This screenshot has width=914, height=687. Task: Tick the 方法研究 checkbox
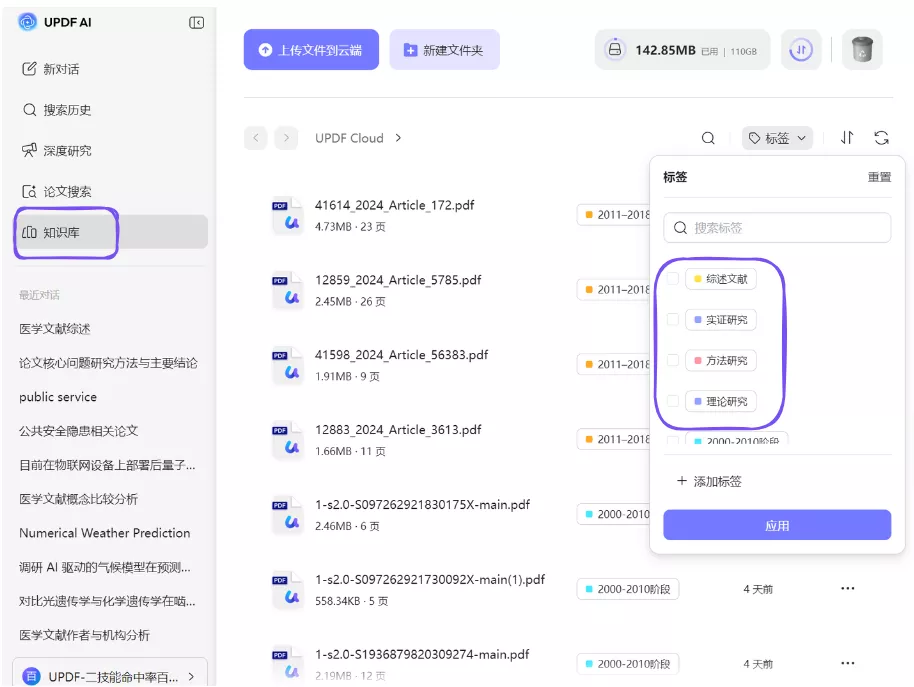675,361
